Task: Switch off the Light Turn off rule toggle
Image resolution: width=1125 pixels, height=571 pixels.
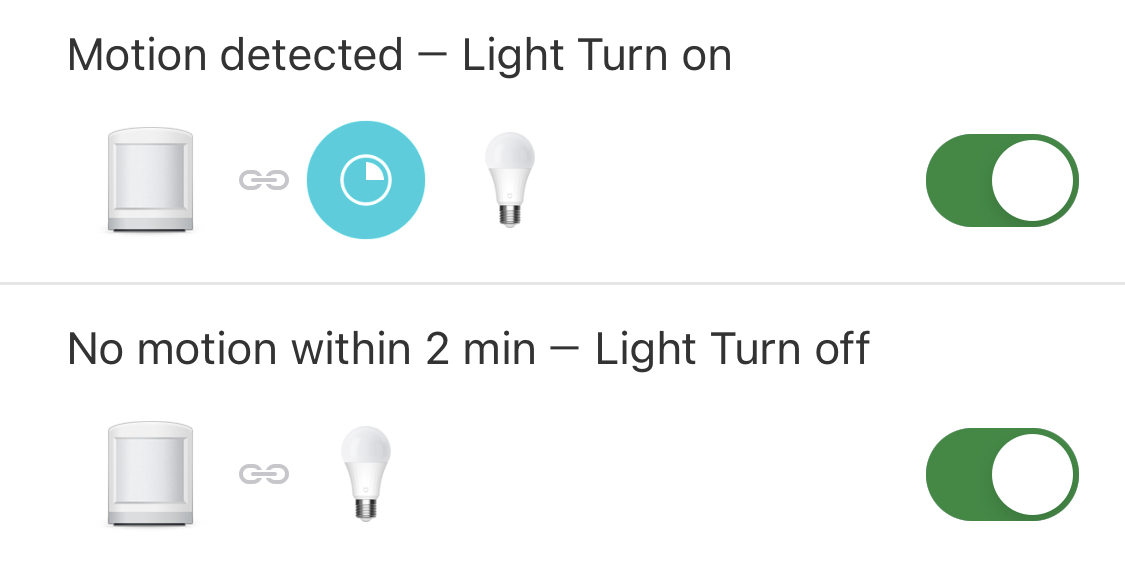Action: point(1002,475)
